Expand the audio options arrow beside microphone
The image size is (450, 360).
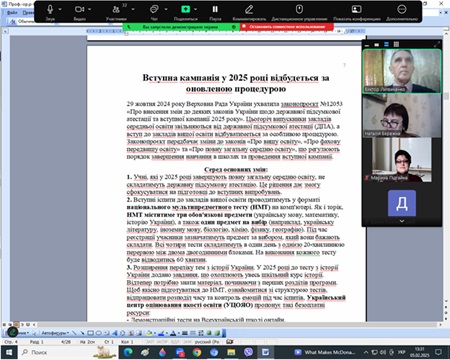(60, 10)
